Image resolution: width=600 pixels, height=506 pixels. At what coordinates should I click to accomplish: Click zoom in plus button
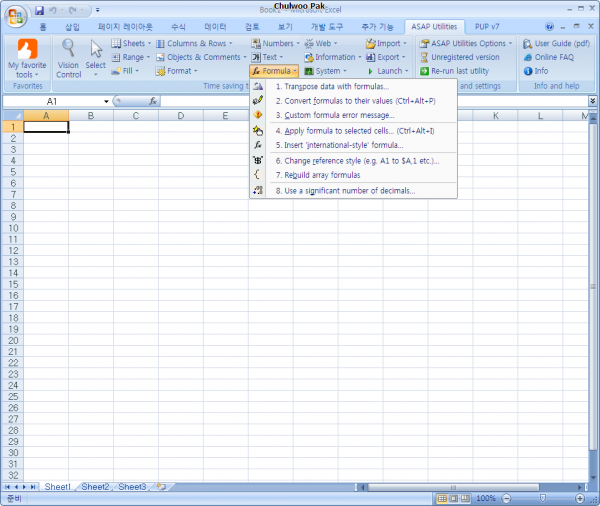[580, 498]
